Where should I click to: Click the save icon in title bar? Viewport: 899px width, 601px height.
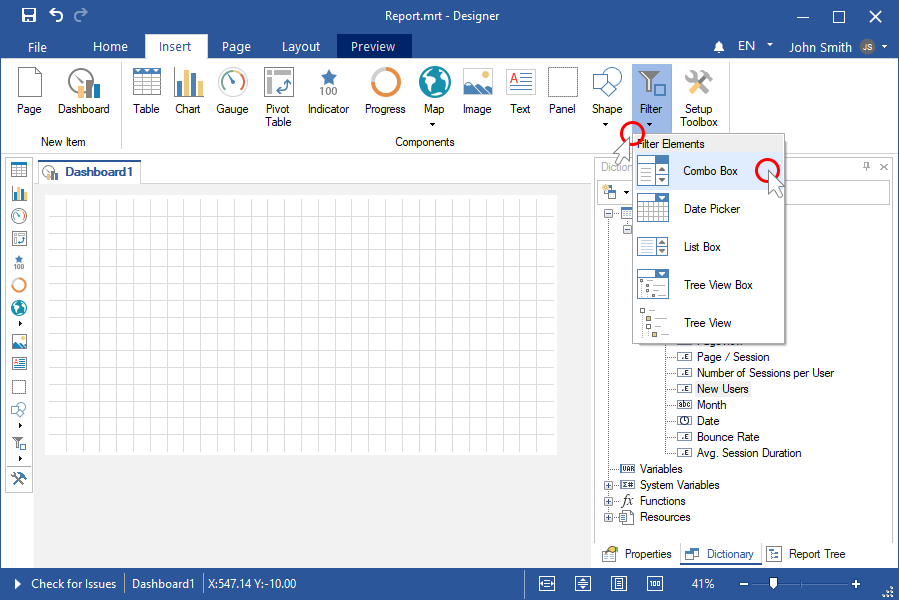(x=29, y=16)
